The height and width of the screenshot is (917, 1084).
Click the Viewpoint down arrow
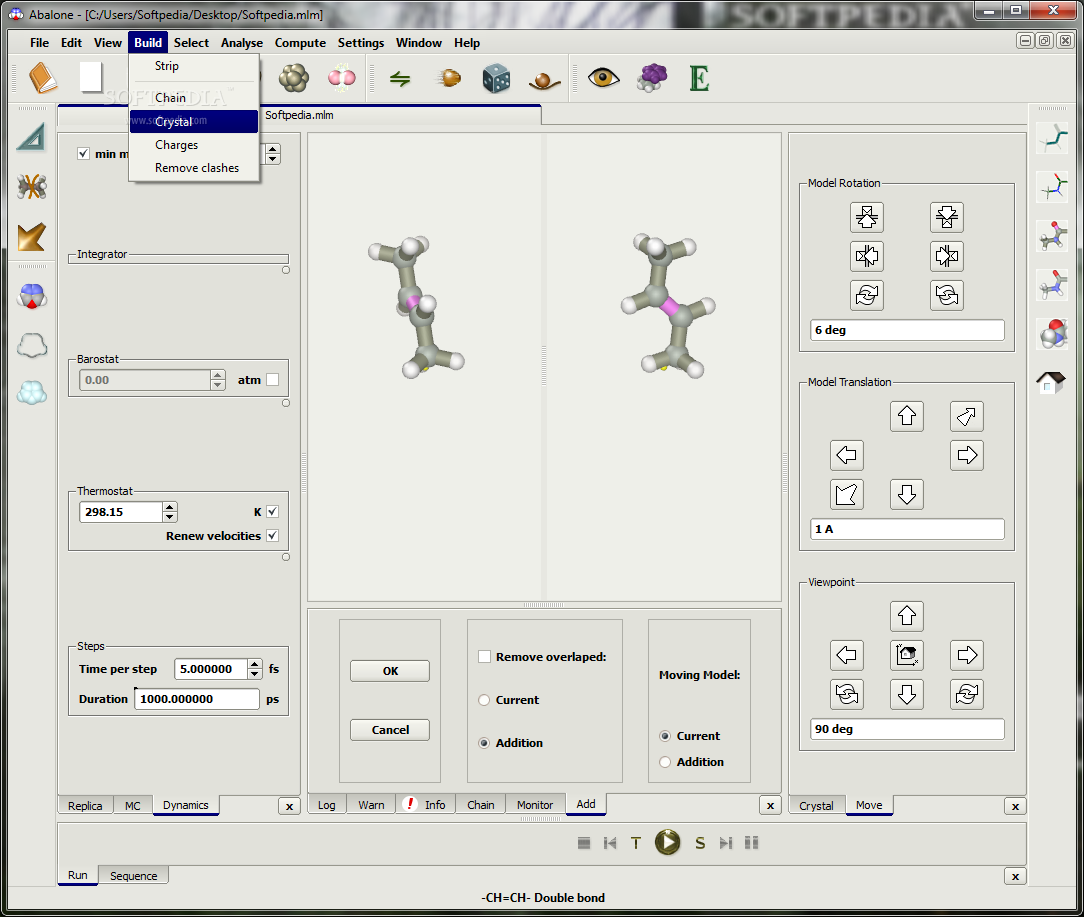click(906, 694)
